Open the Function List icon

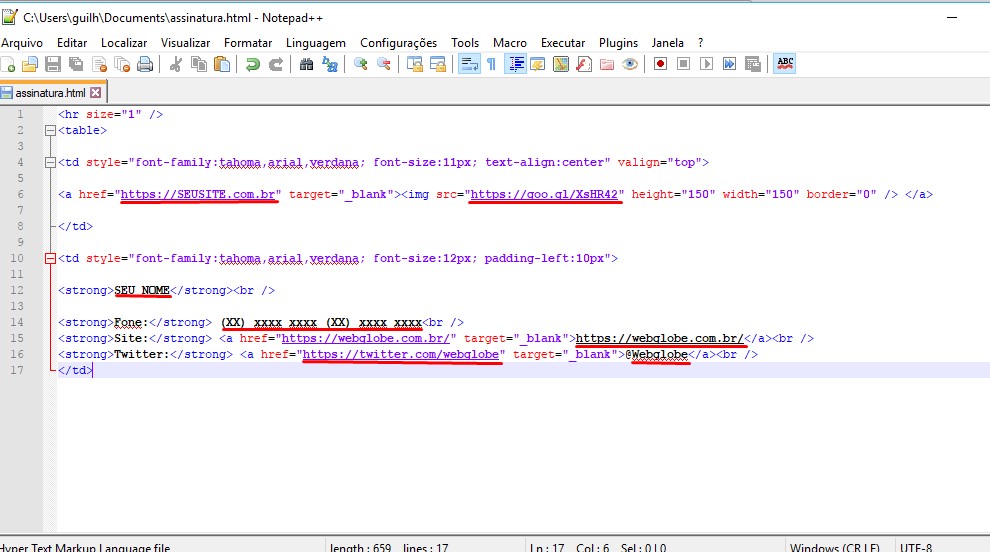pos(584,64)
